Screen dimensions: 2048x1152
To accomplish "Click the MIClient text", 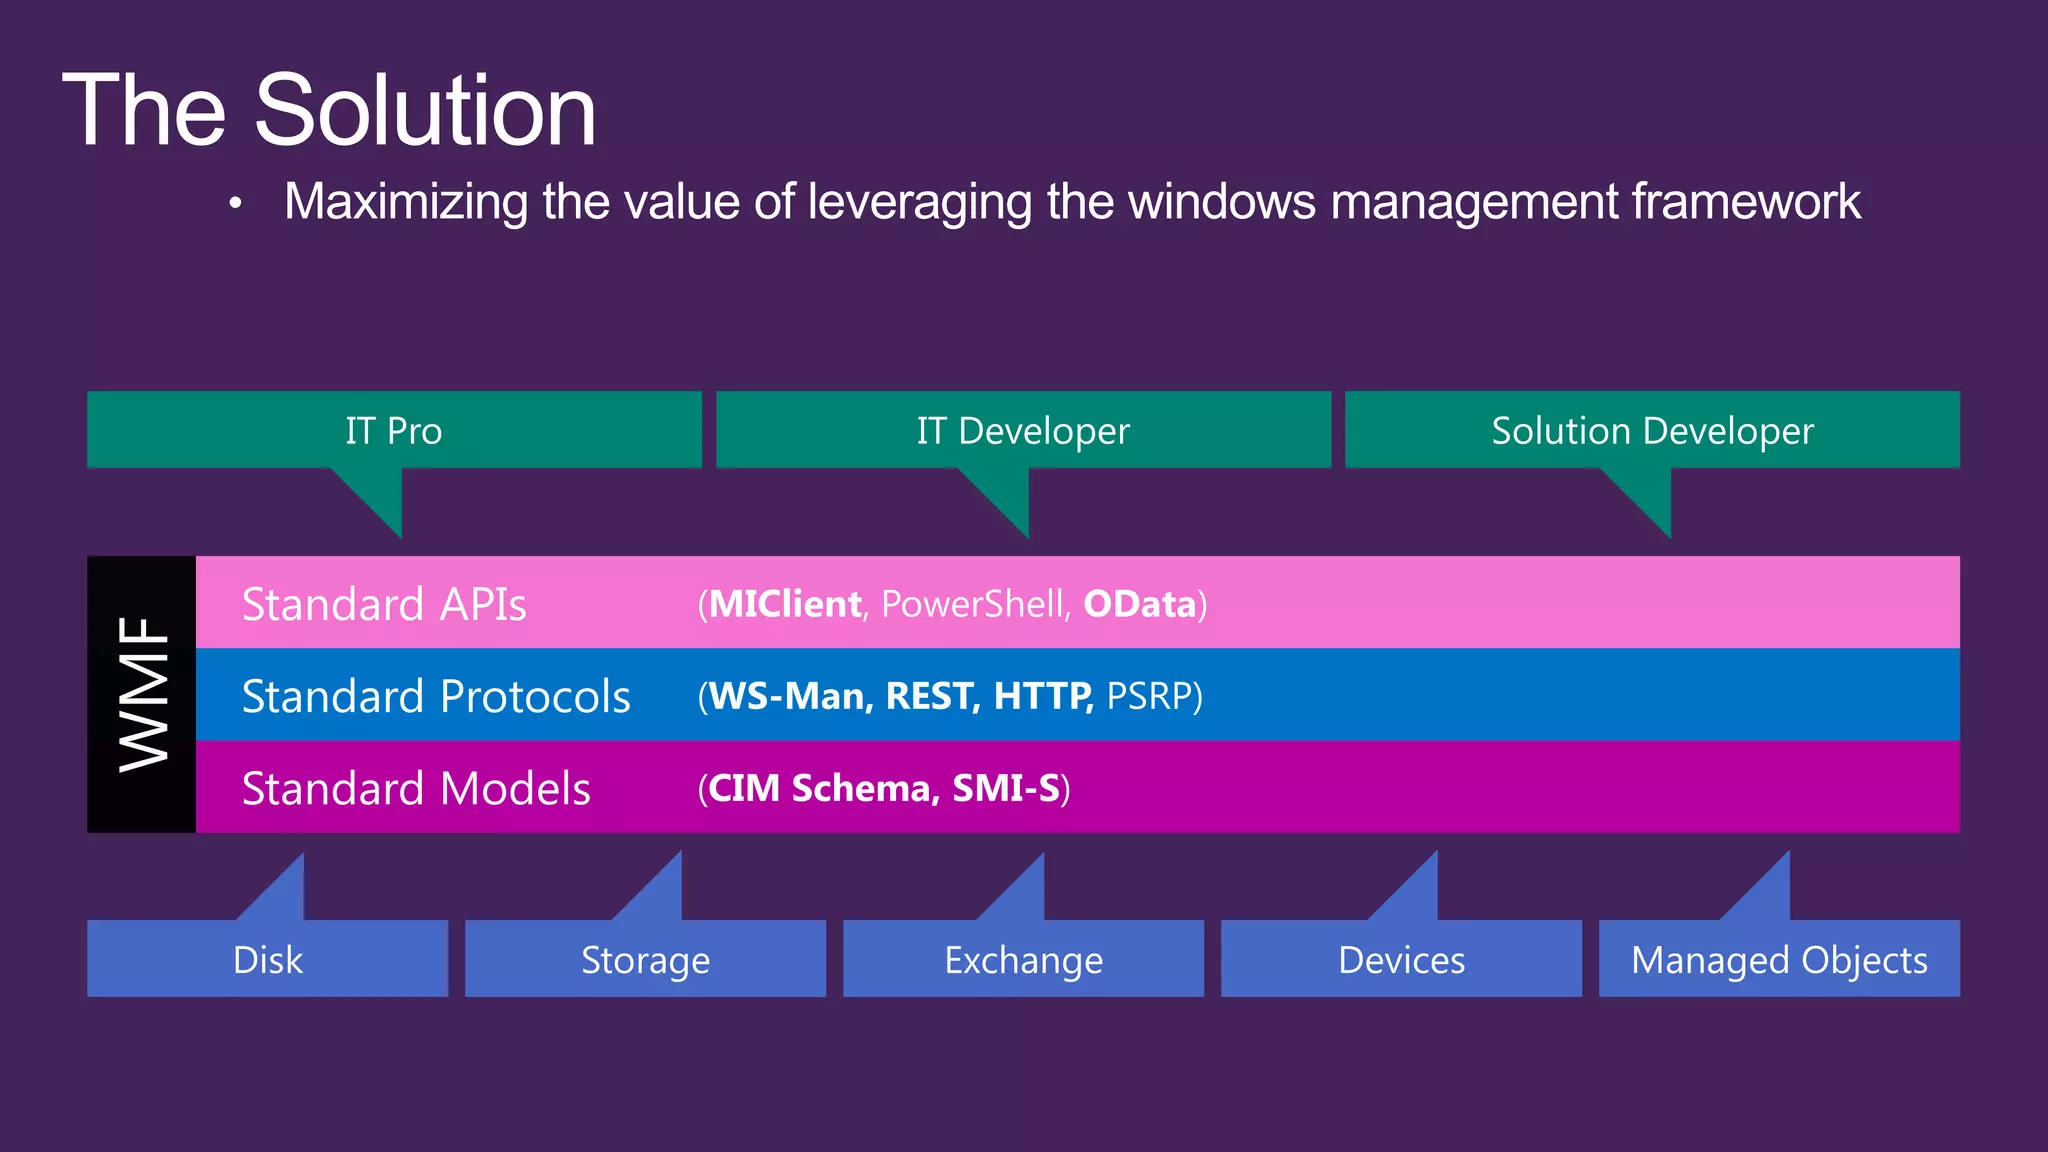I will pyautogui.click(x=785, y=604).
